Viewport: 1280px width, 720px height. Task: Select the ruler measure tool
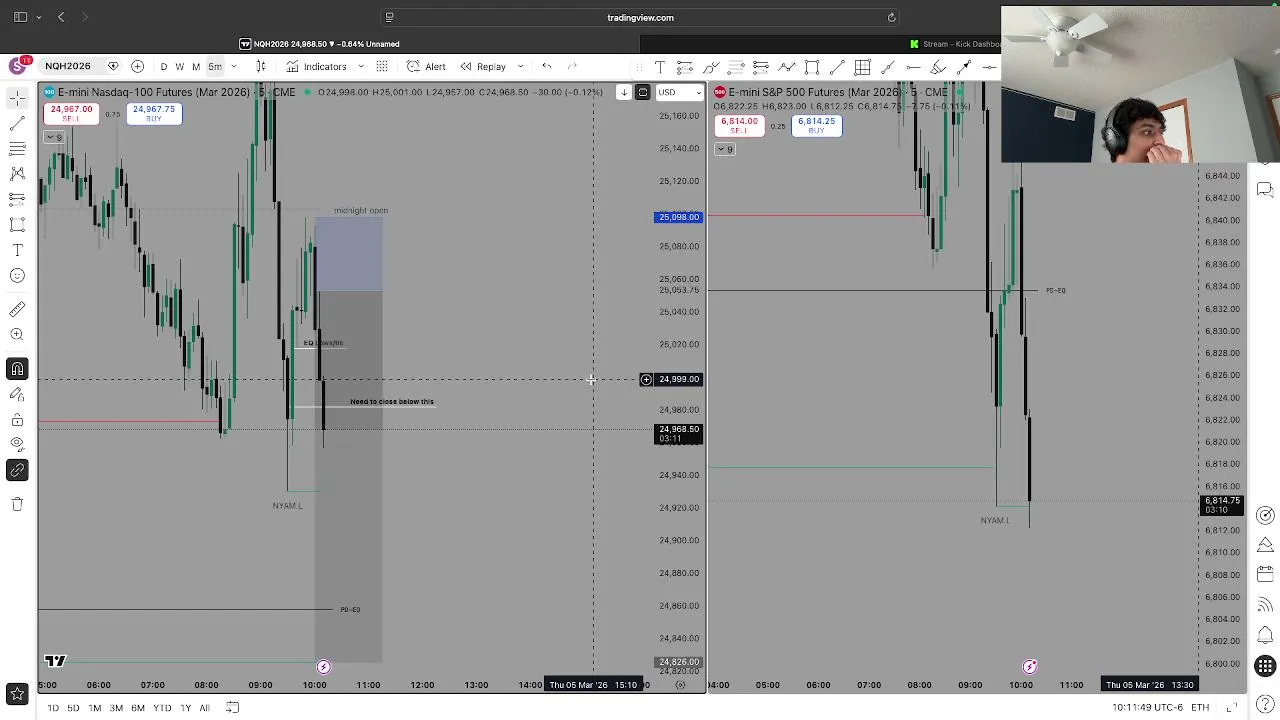pos(17,310)
